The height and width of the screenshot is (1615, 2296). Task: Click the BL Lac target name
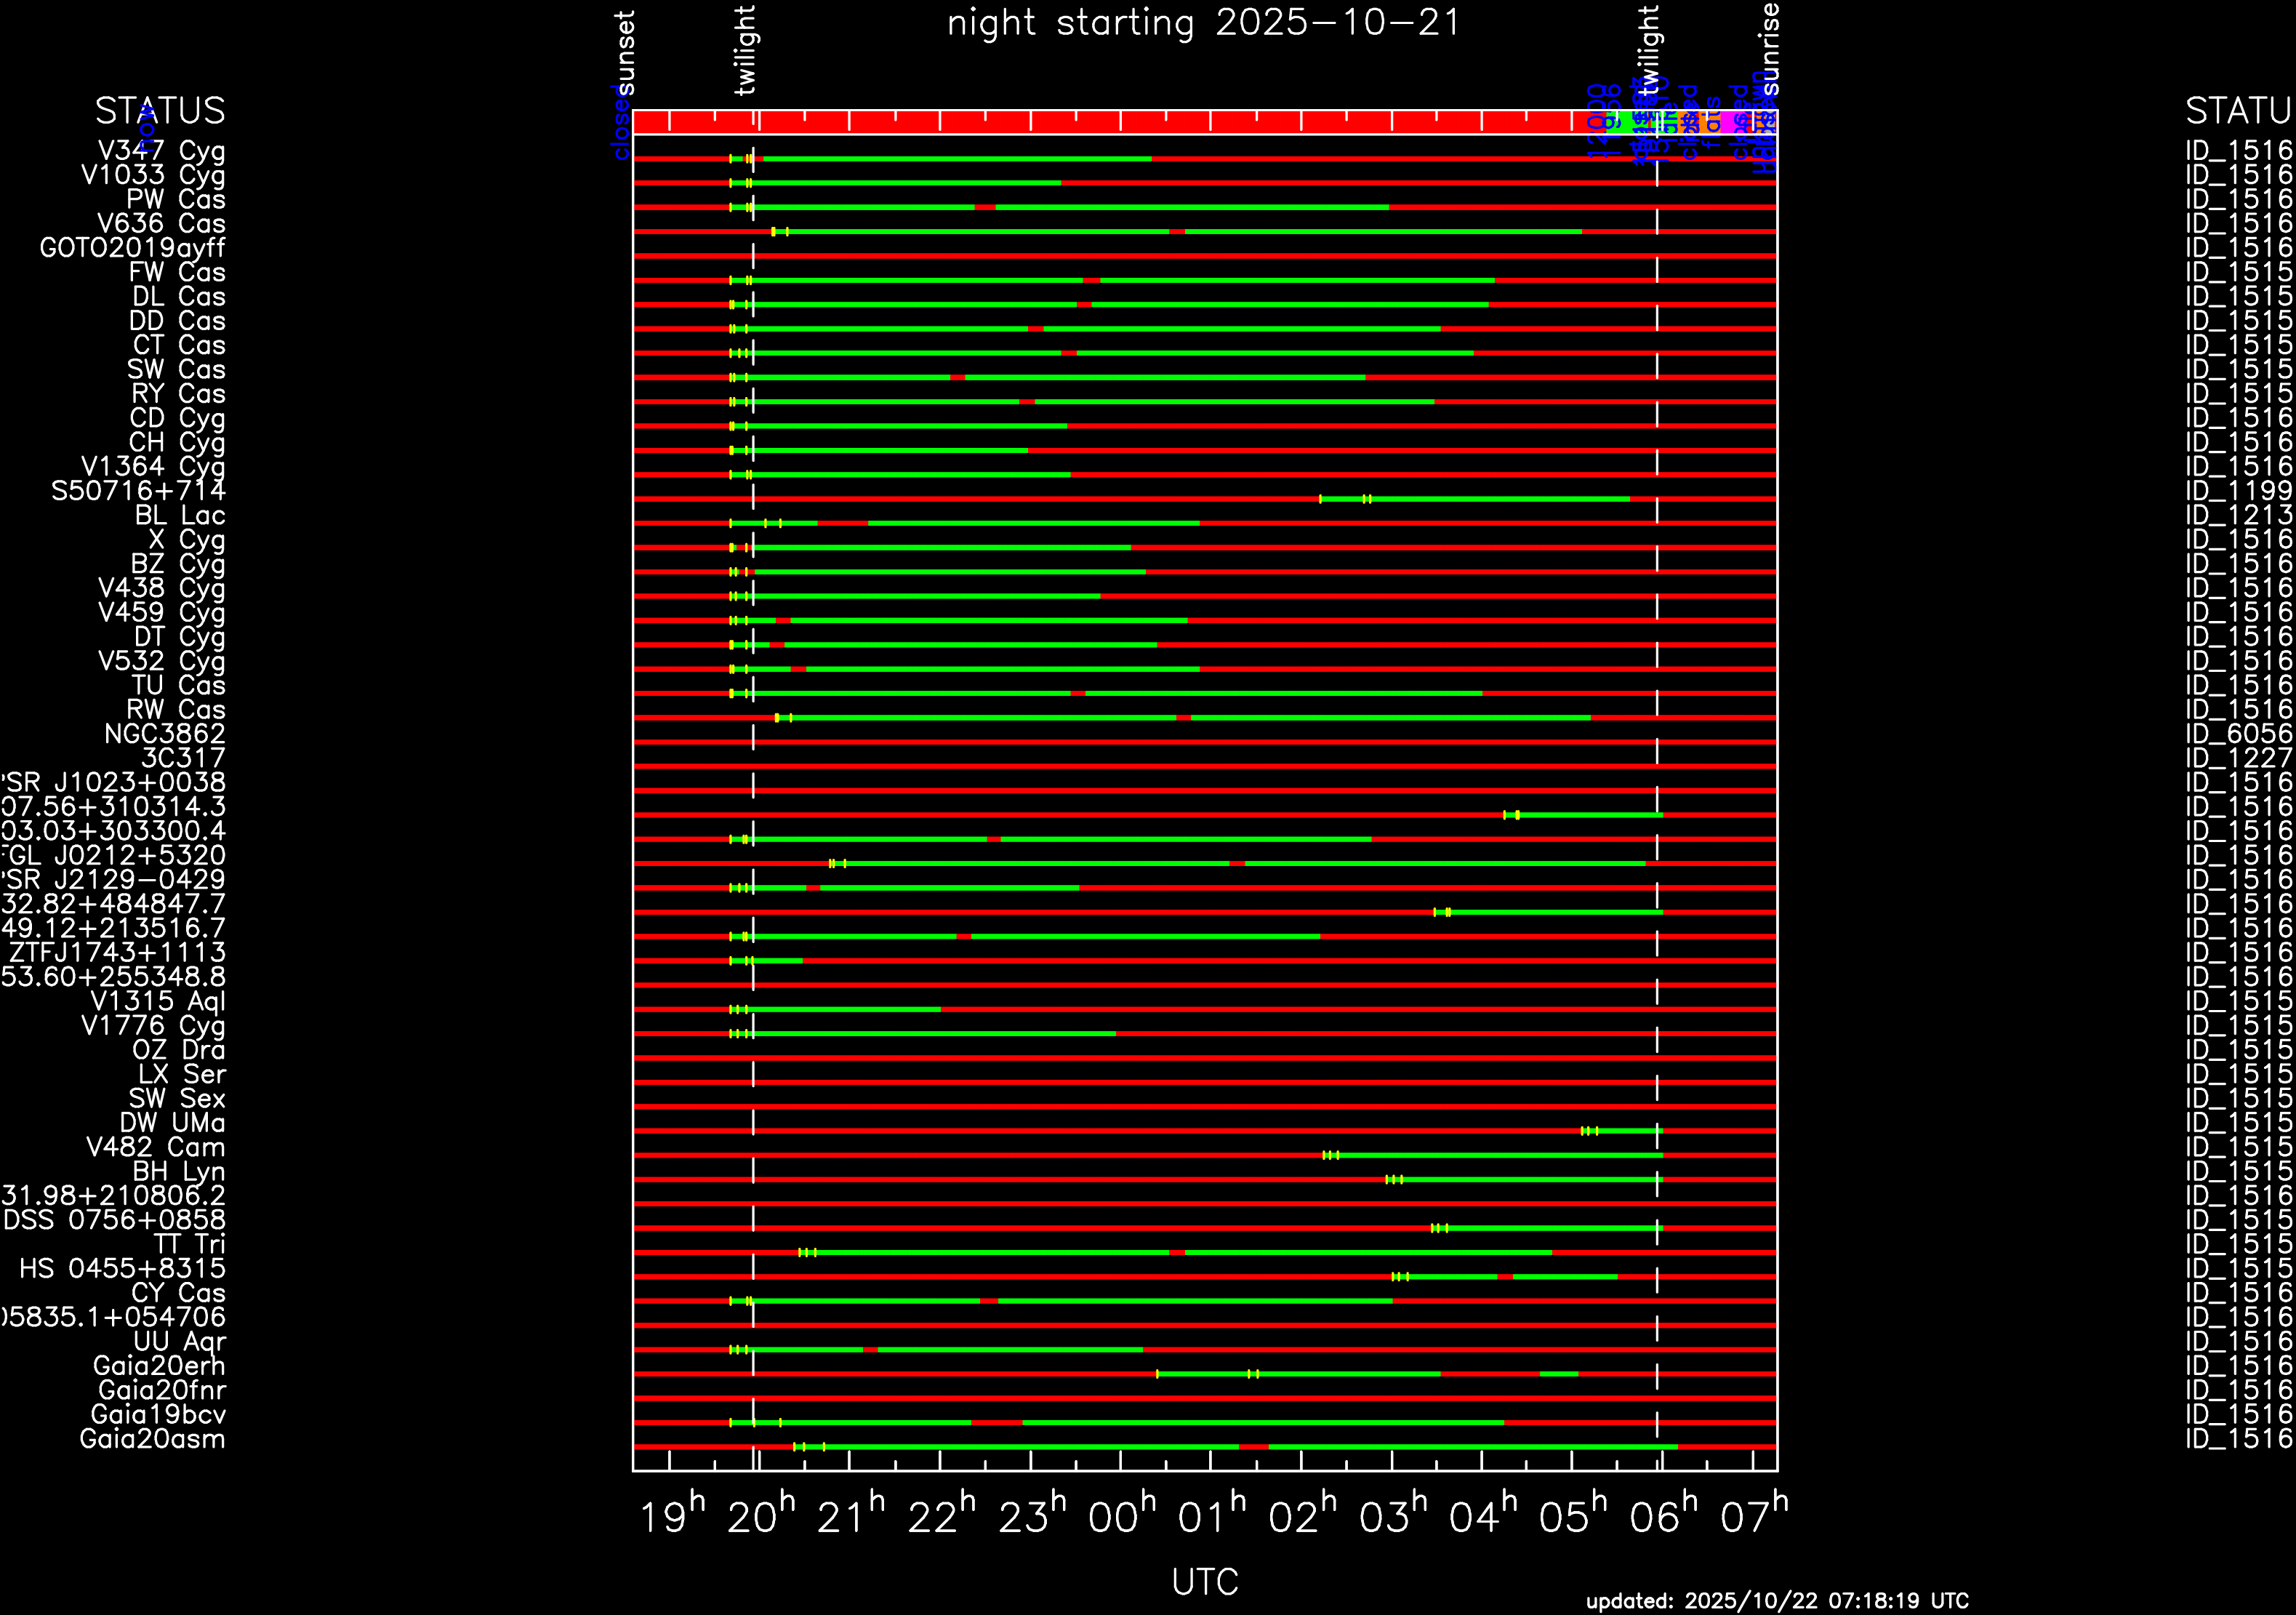click(x=180, y=516)
